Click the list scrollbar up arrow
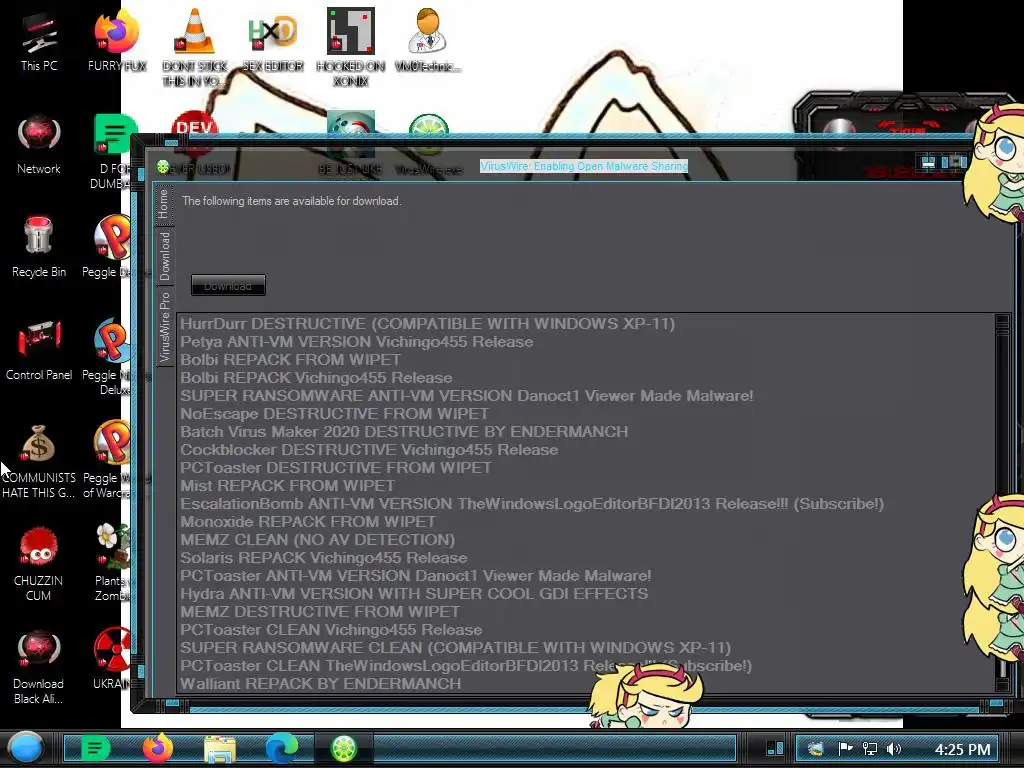This screenshot has height=768, width=1024. point(1002,322)
